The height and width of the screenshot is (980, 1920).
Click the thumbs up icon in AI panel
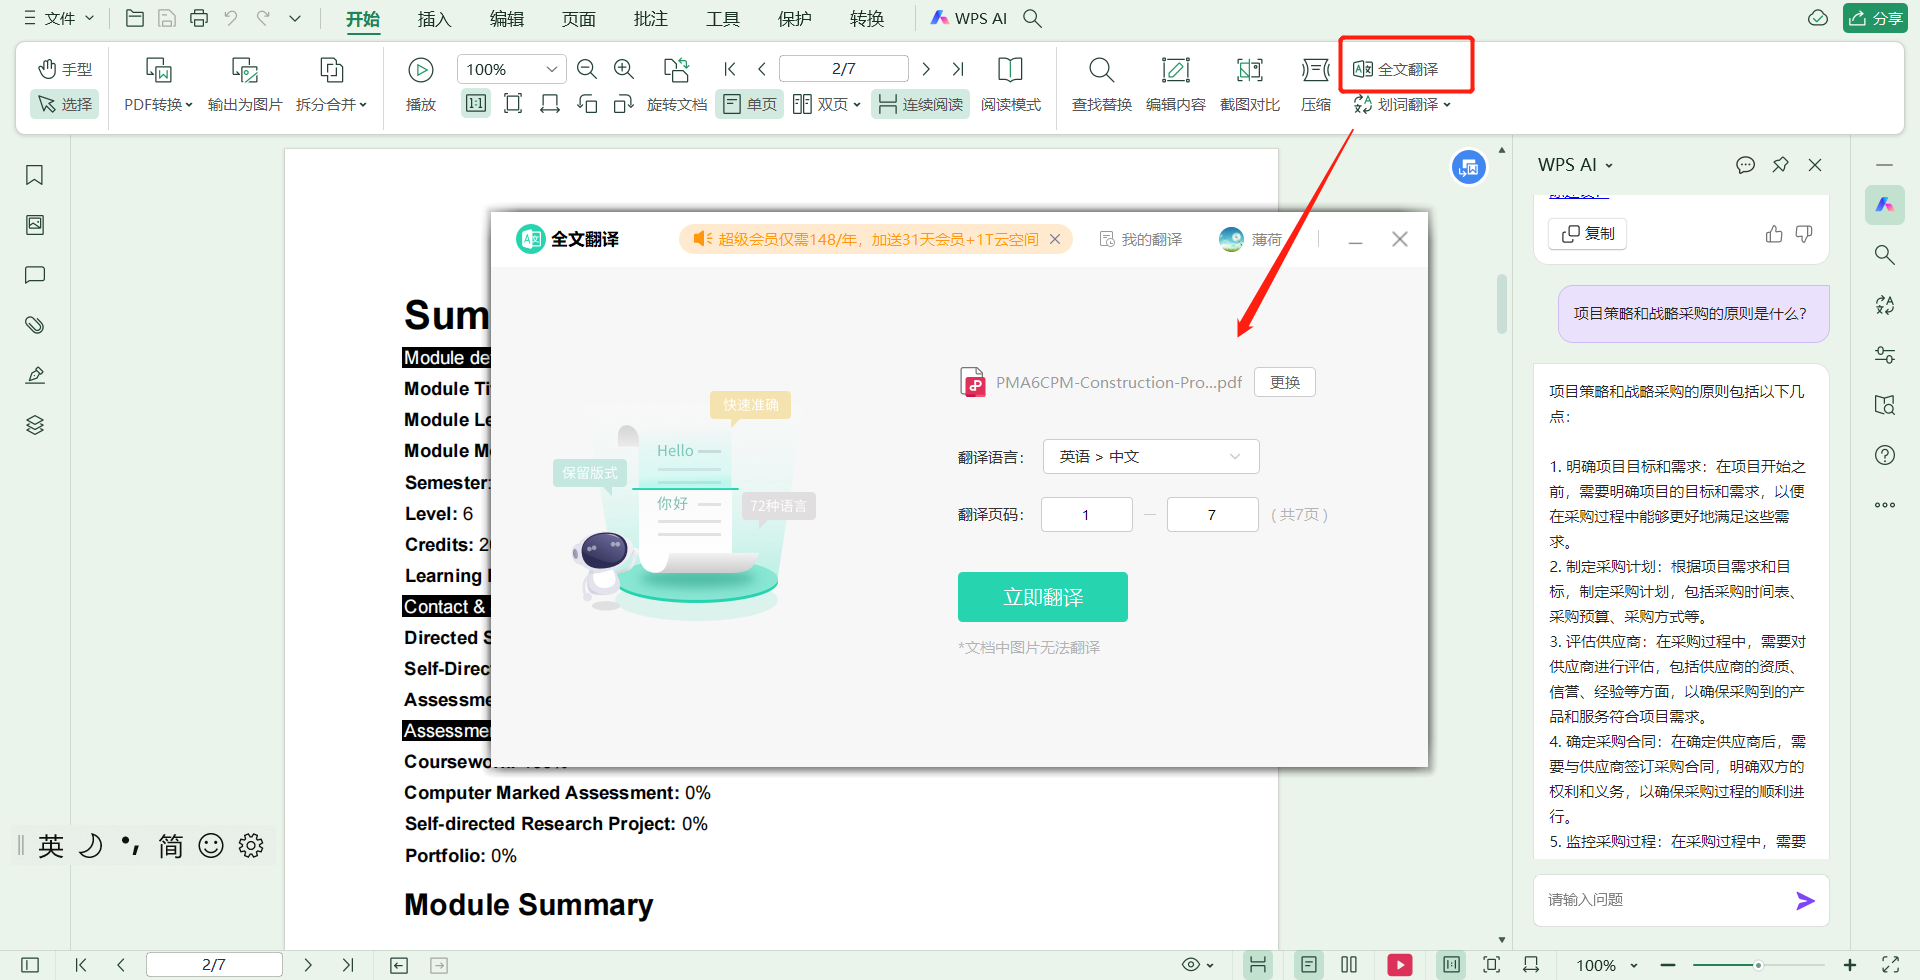click(1774, 234)
